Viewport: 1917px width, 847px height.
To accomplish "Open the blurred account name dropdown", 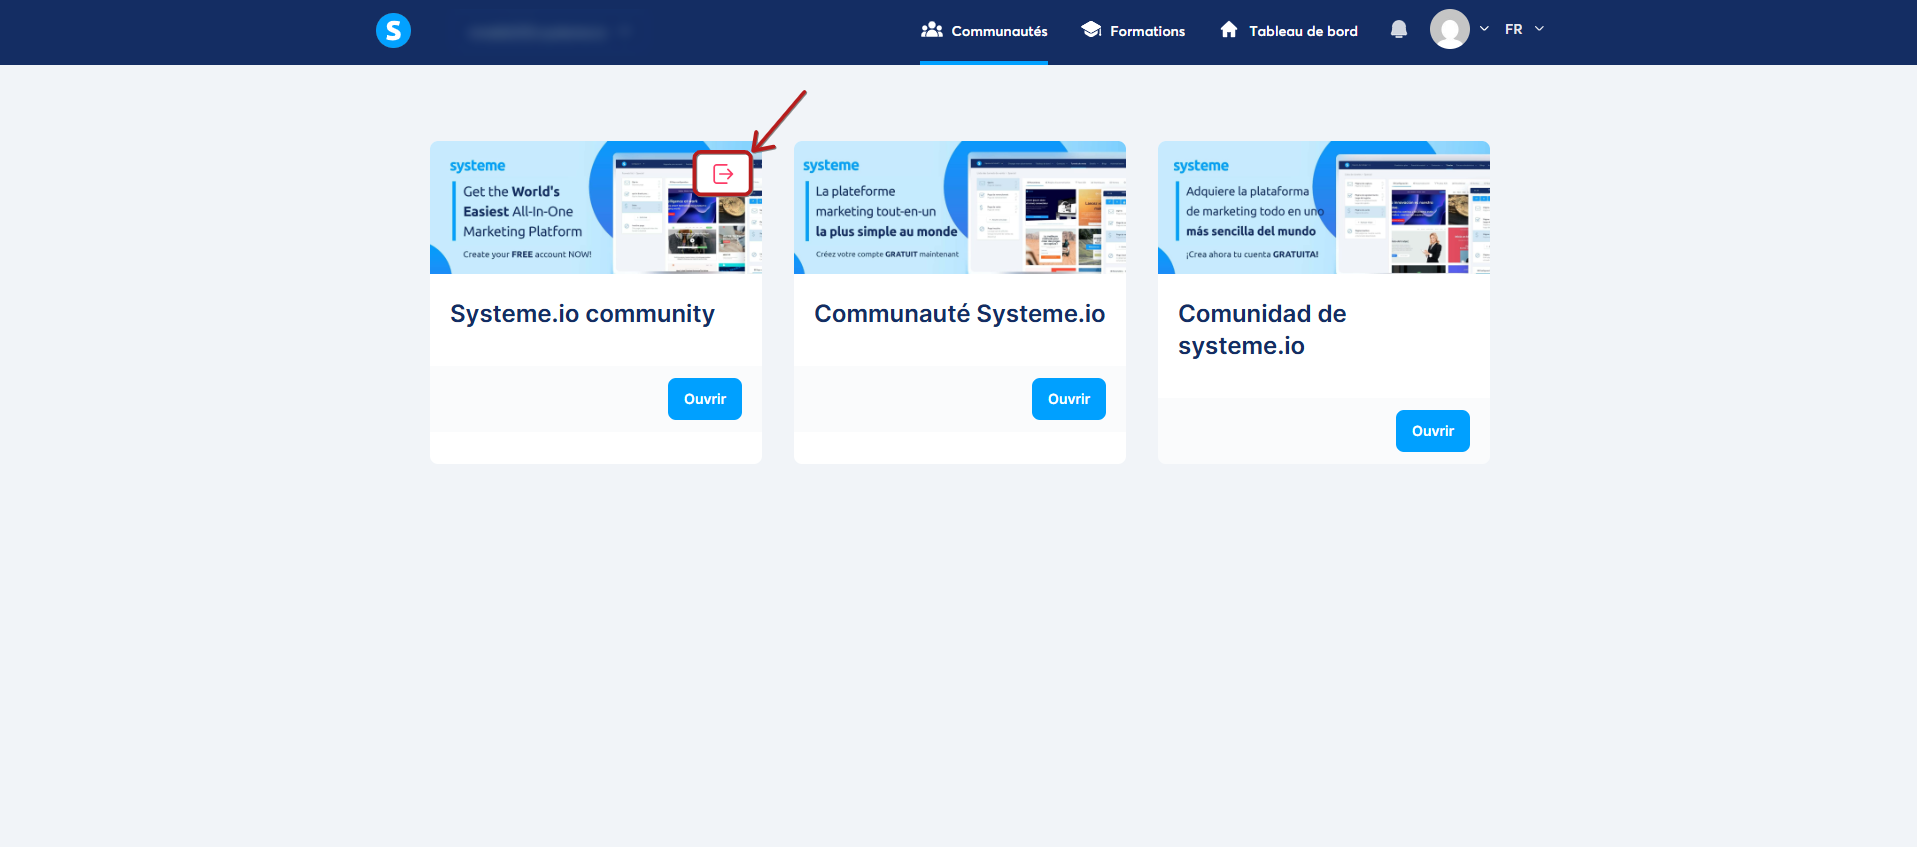I will pyautogui.click(x=549, y=32).
